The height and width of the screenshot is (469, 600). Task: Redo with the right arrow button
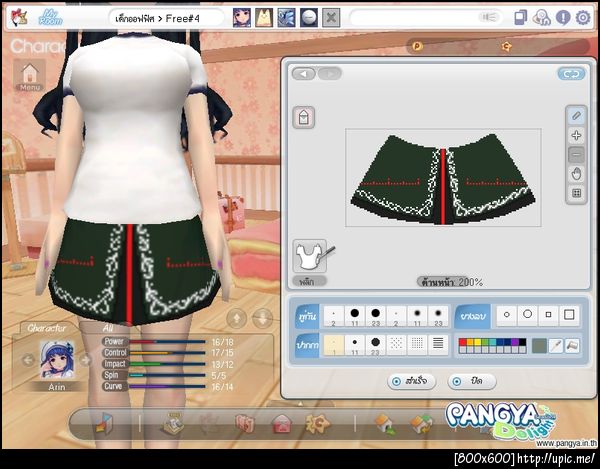coord(329,73)
